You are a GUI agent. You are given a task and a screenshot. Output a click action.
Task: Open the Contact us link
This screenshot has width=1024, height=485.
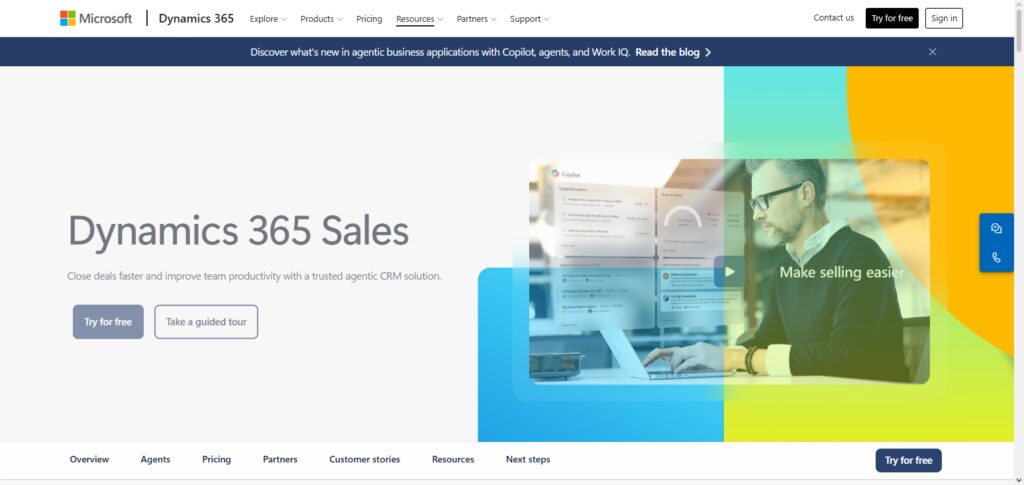pyautogui.click(x=833, y=18)
